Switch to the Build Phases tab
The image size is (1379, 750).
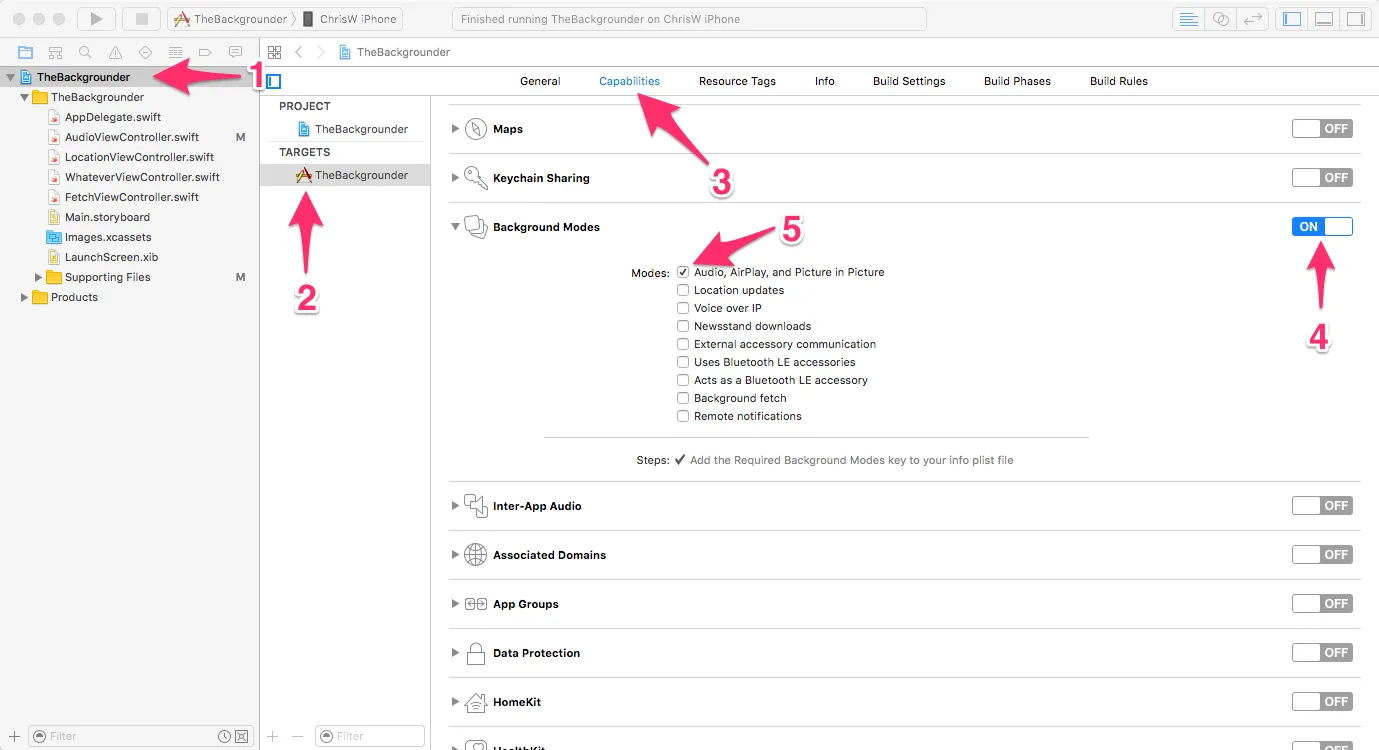click(x=1017, y=81)
